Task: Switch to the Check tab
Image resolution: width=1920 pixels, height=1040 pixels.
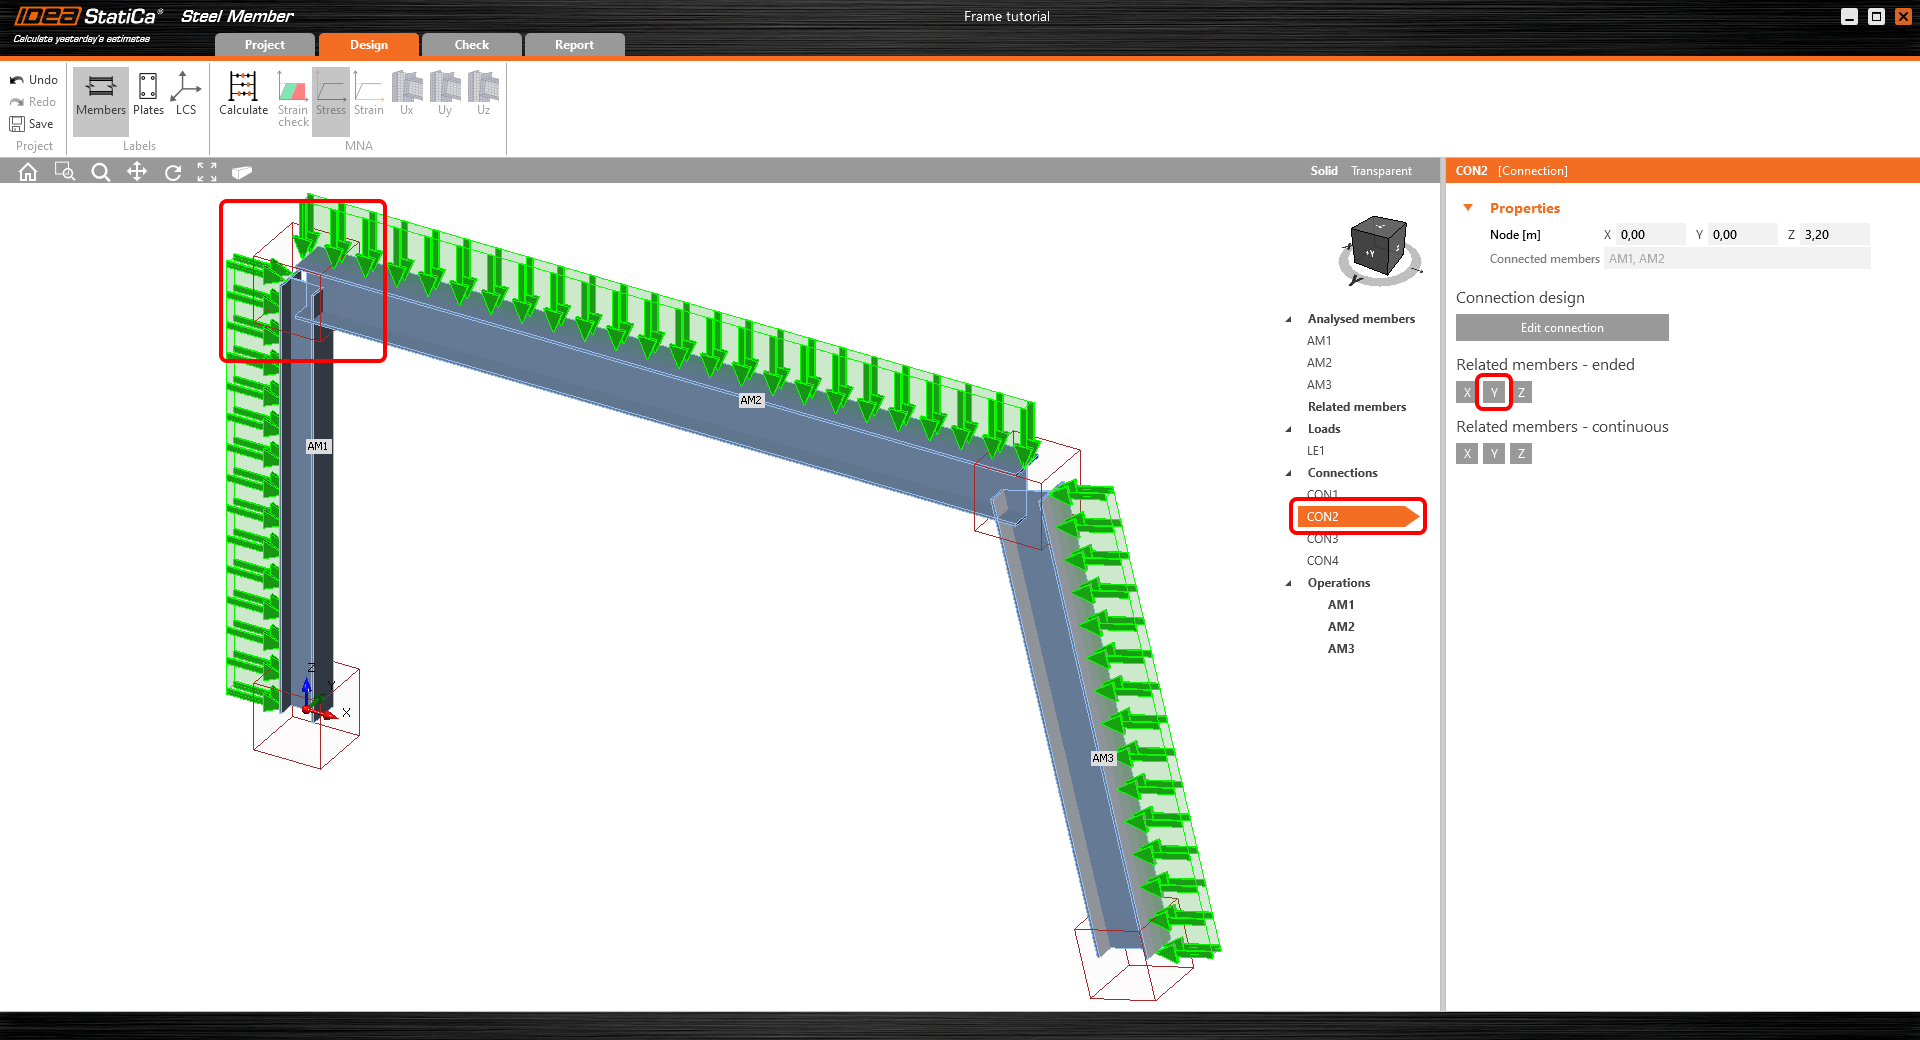Action: 471,45
